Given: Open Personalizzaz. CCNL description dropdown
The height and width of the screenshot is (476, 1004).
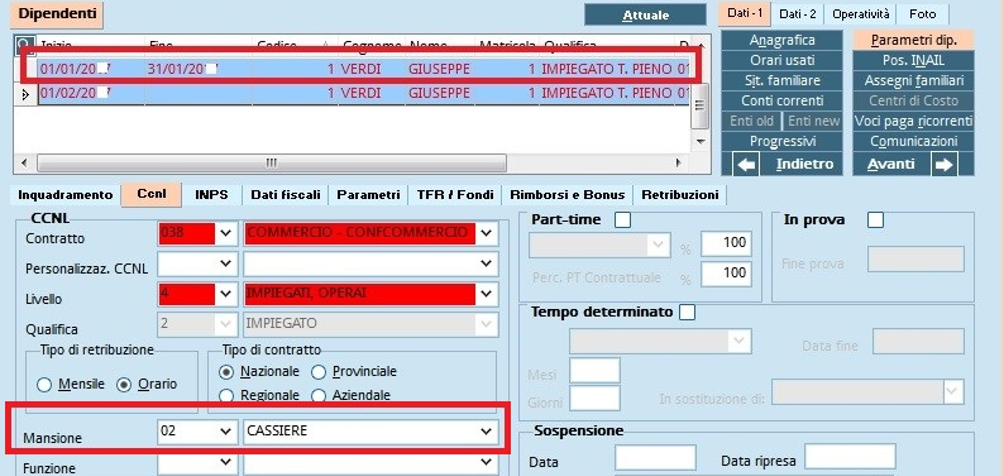Looking at the screenshot, I should pyautogui.click(x=487, y=263).
